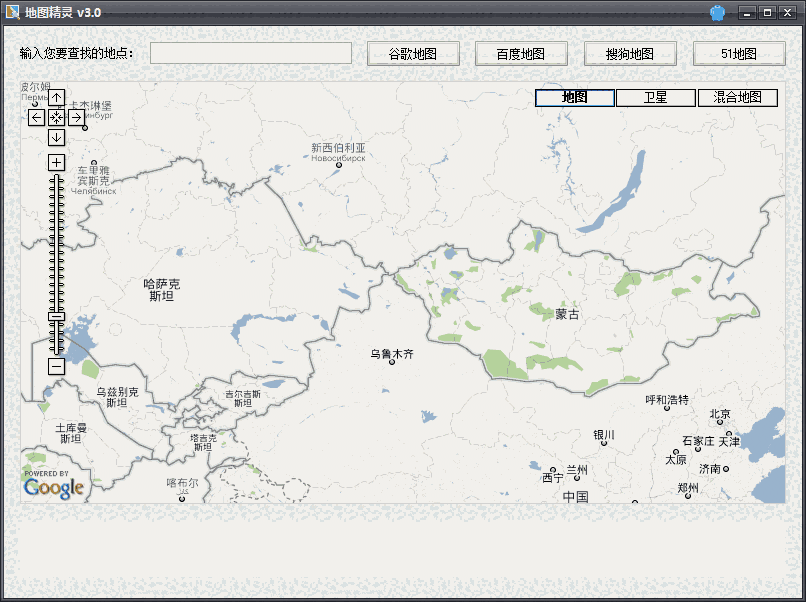Viewport: 806px width, 602px height.
Task: Pan the map right with arrow
Action: pos(76,118)
